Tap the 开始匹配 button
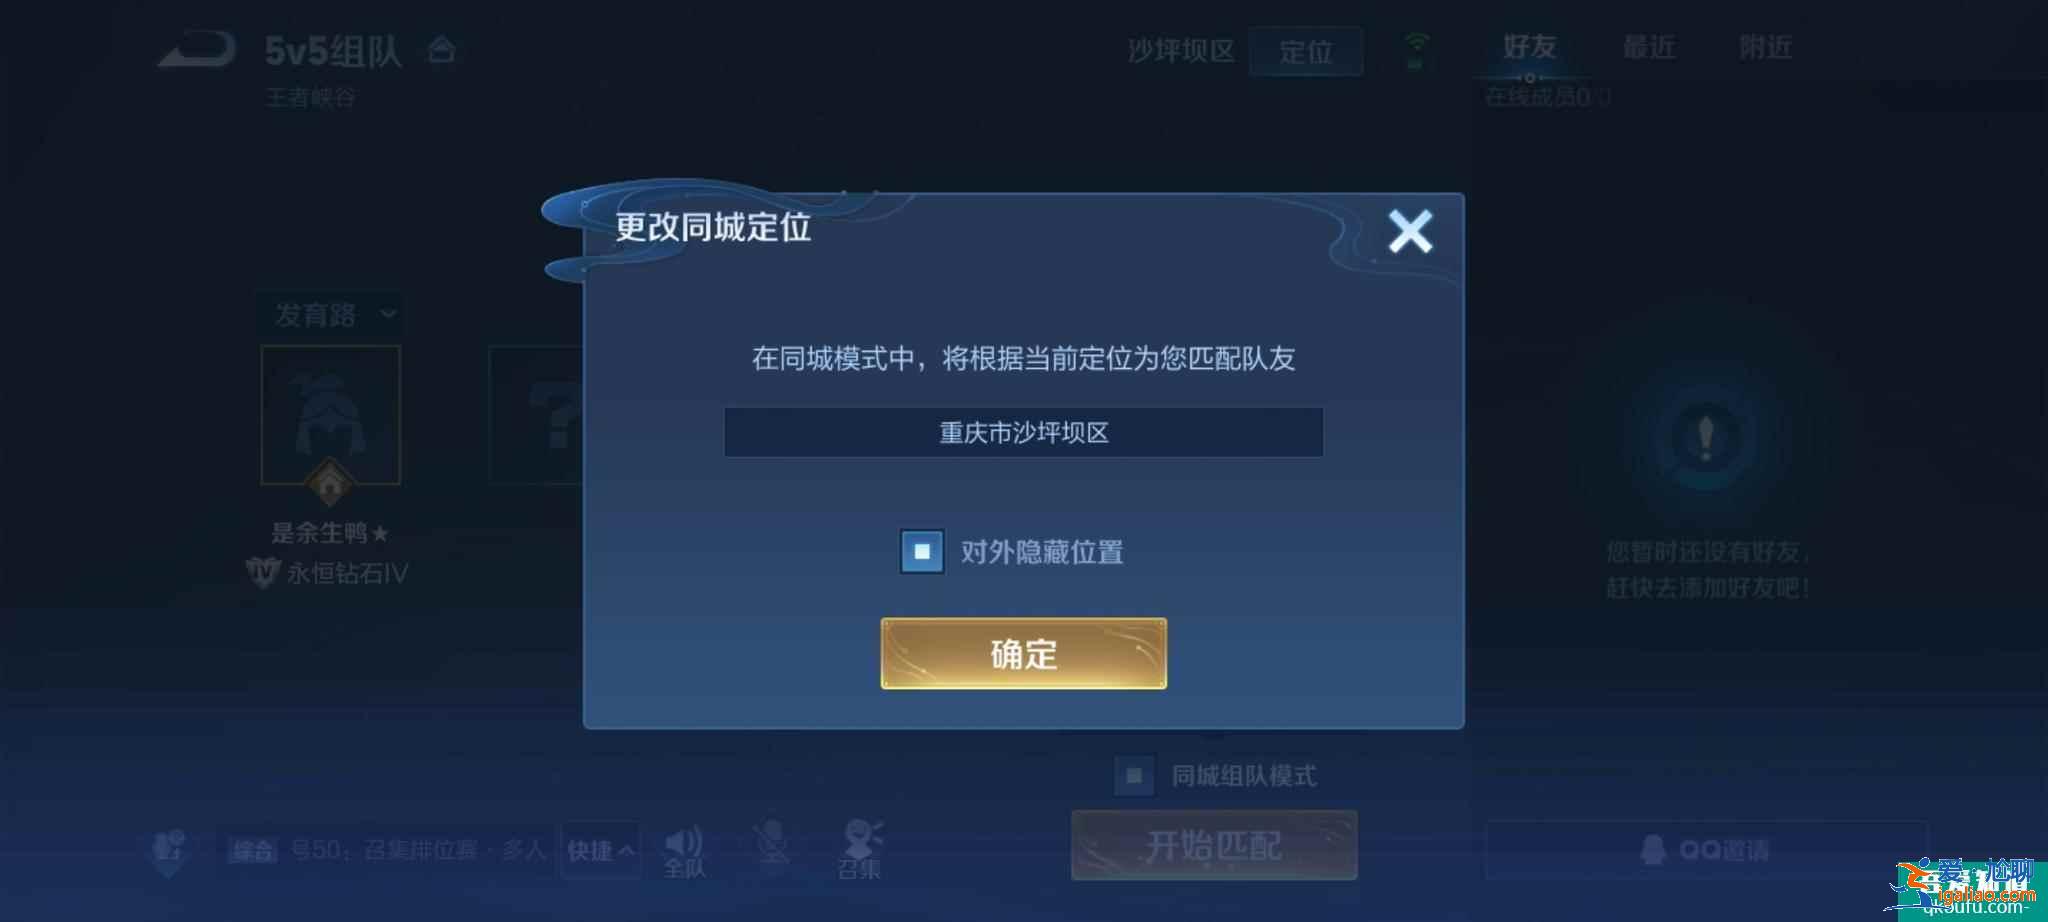The image size is (2048, 922). coord(1214,846)
